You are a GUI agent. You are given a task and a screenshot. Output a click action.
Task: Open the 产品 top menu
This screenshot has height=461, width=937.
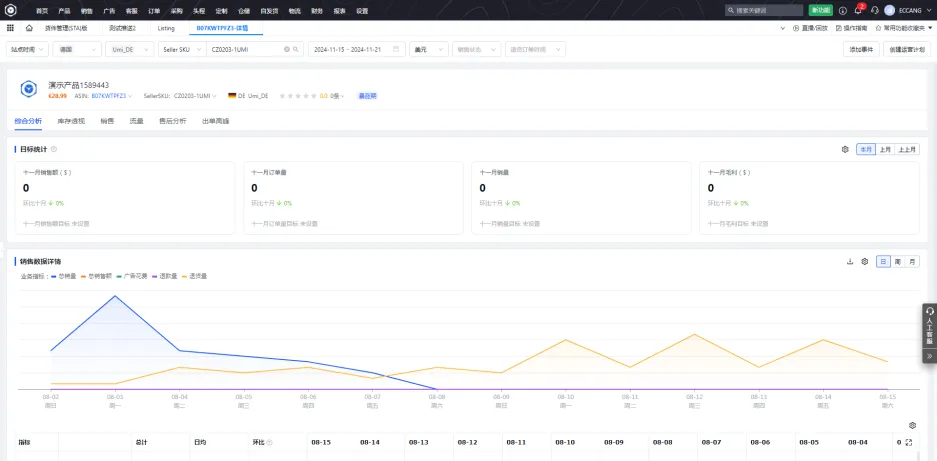[64, 11]
